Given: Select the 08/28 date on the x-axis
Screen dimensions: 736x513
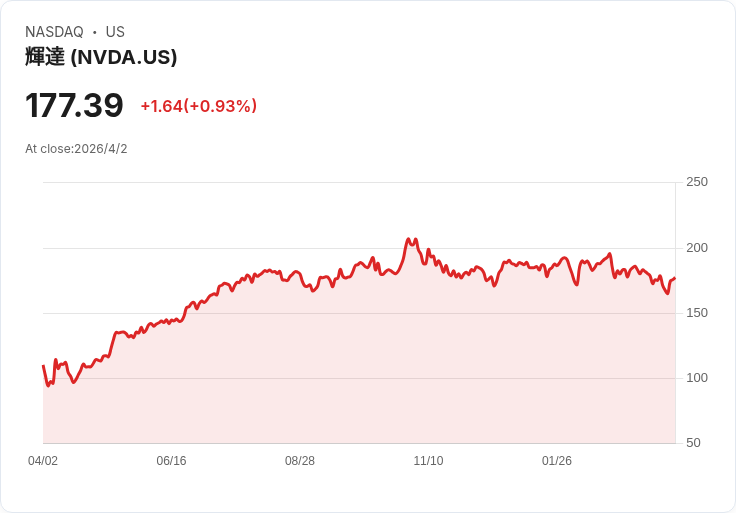Looking at the screenshot, I should point(300,461).
